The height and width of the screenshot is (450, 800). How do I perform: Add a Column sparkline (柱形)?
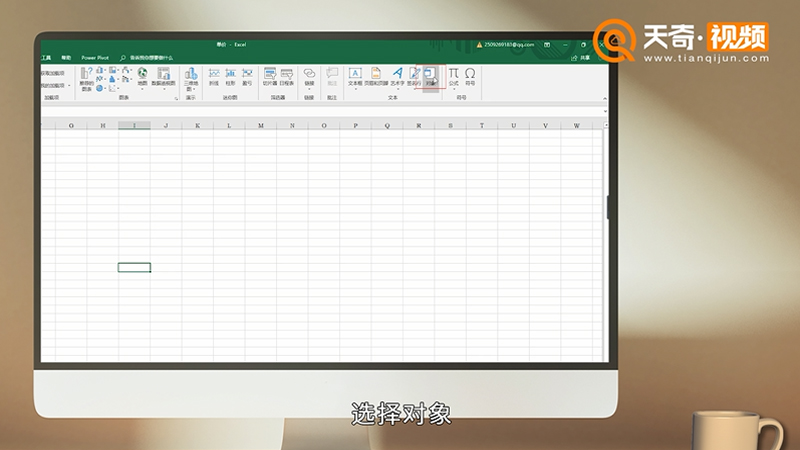point(231,77)
